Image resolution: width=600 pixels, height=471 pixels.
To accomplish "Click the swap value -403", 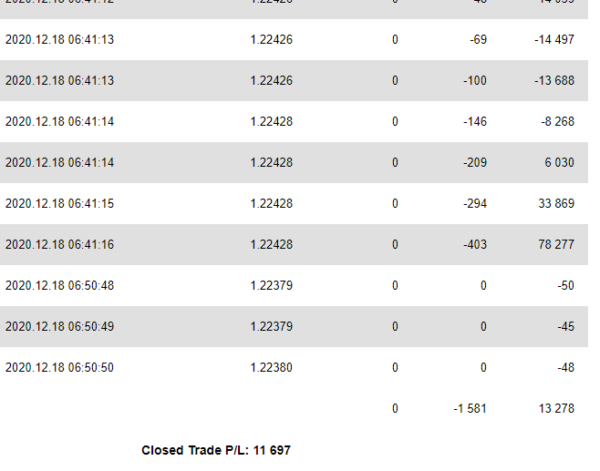I will tap(475, 244).
